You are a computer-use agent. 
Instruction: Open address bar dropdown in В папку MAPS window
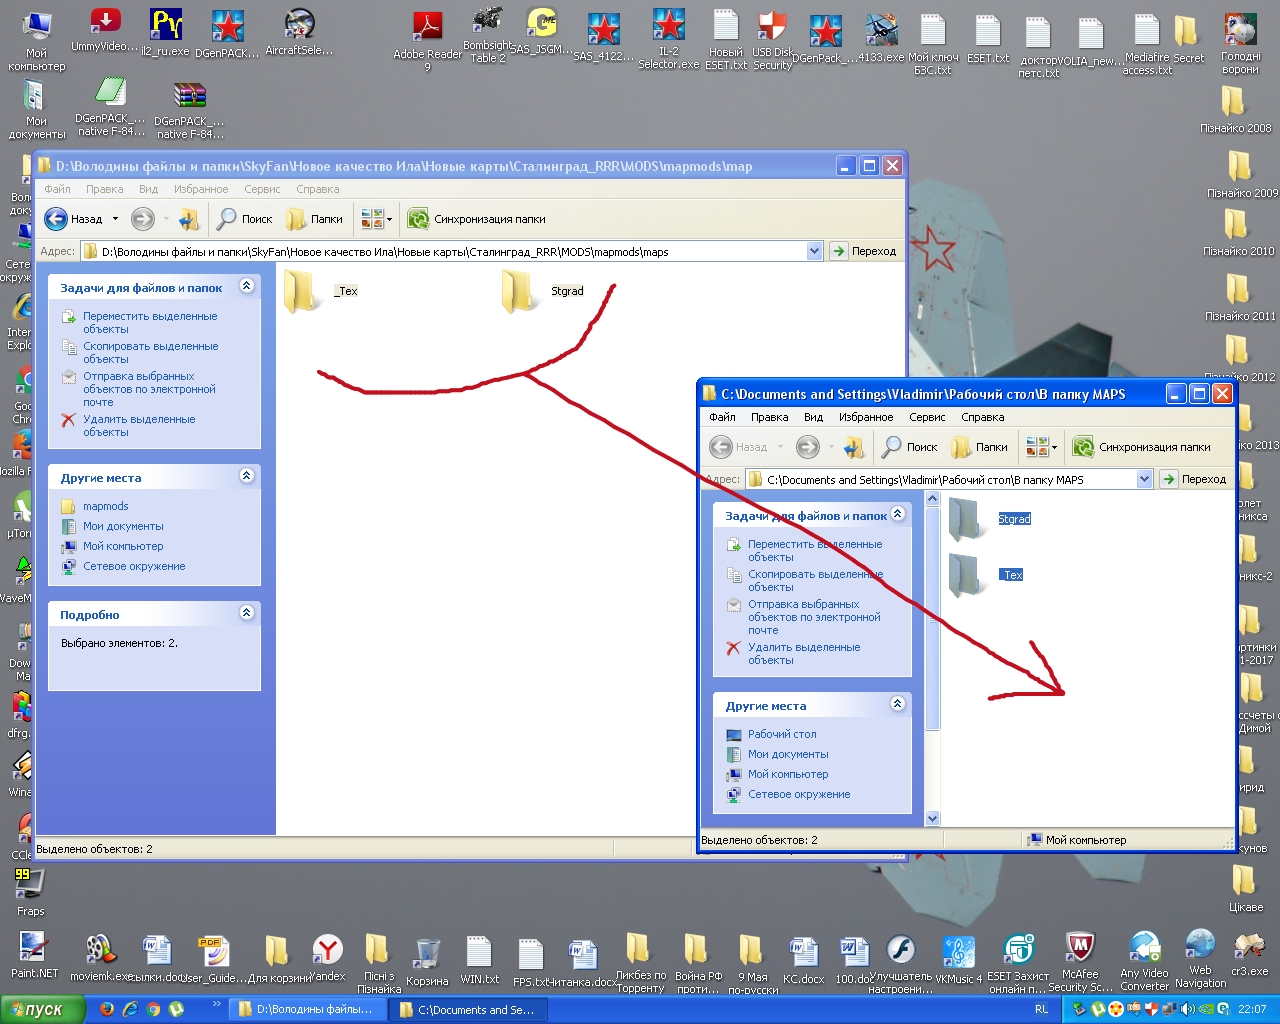1144,479
